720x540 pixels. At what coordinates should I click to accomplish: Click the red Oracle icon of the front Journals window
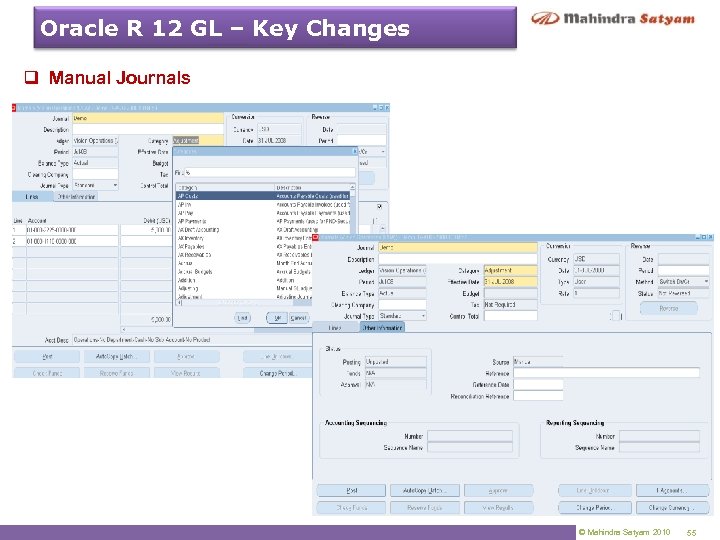pyautogui.click(x=315, y=237)
